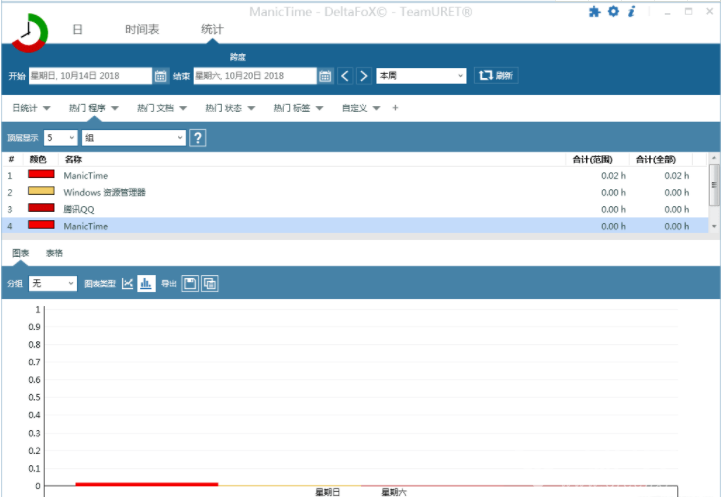Image resolution: width=722 pixels, height=497 pixels.
Task: Click yellow swatch for Windows 资源管理器
Action: pyautogui.click(x=41, y=191)
